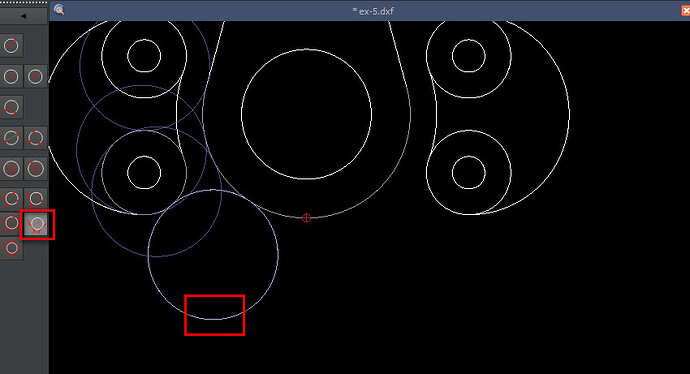Select the tangent circle tool left of the highlighted one

(11, 224)
